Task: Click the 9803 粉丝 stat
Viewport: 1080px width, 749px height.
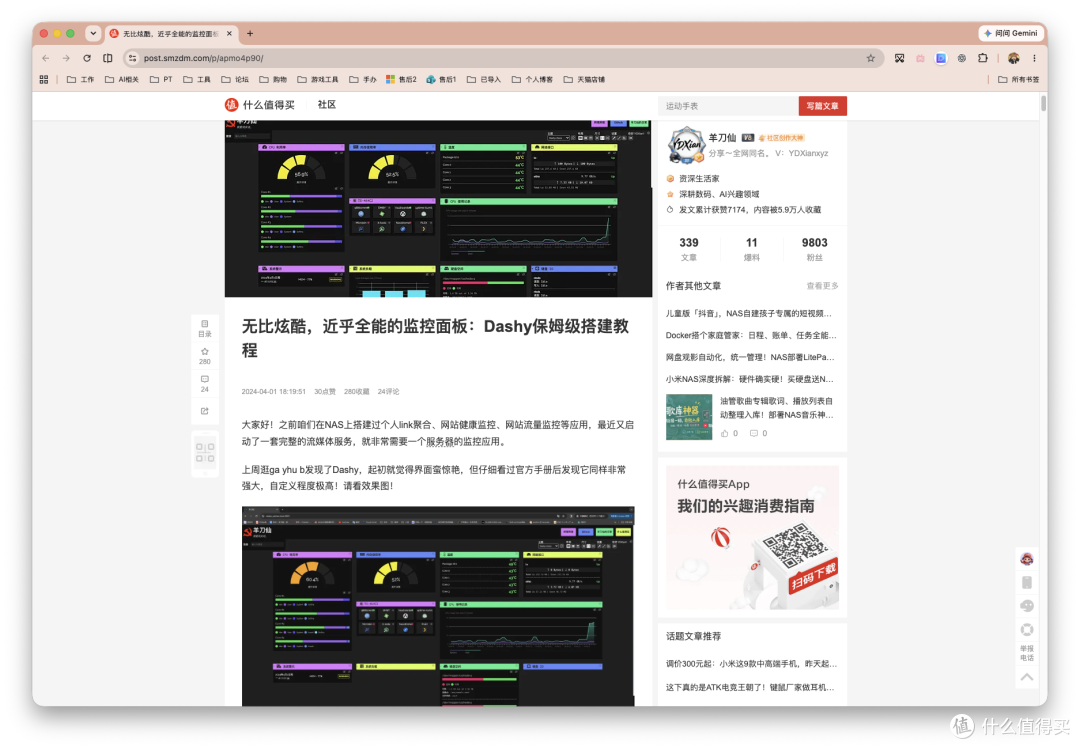Action: (814, 249)
